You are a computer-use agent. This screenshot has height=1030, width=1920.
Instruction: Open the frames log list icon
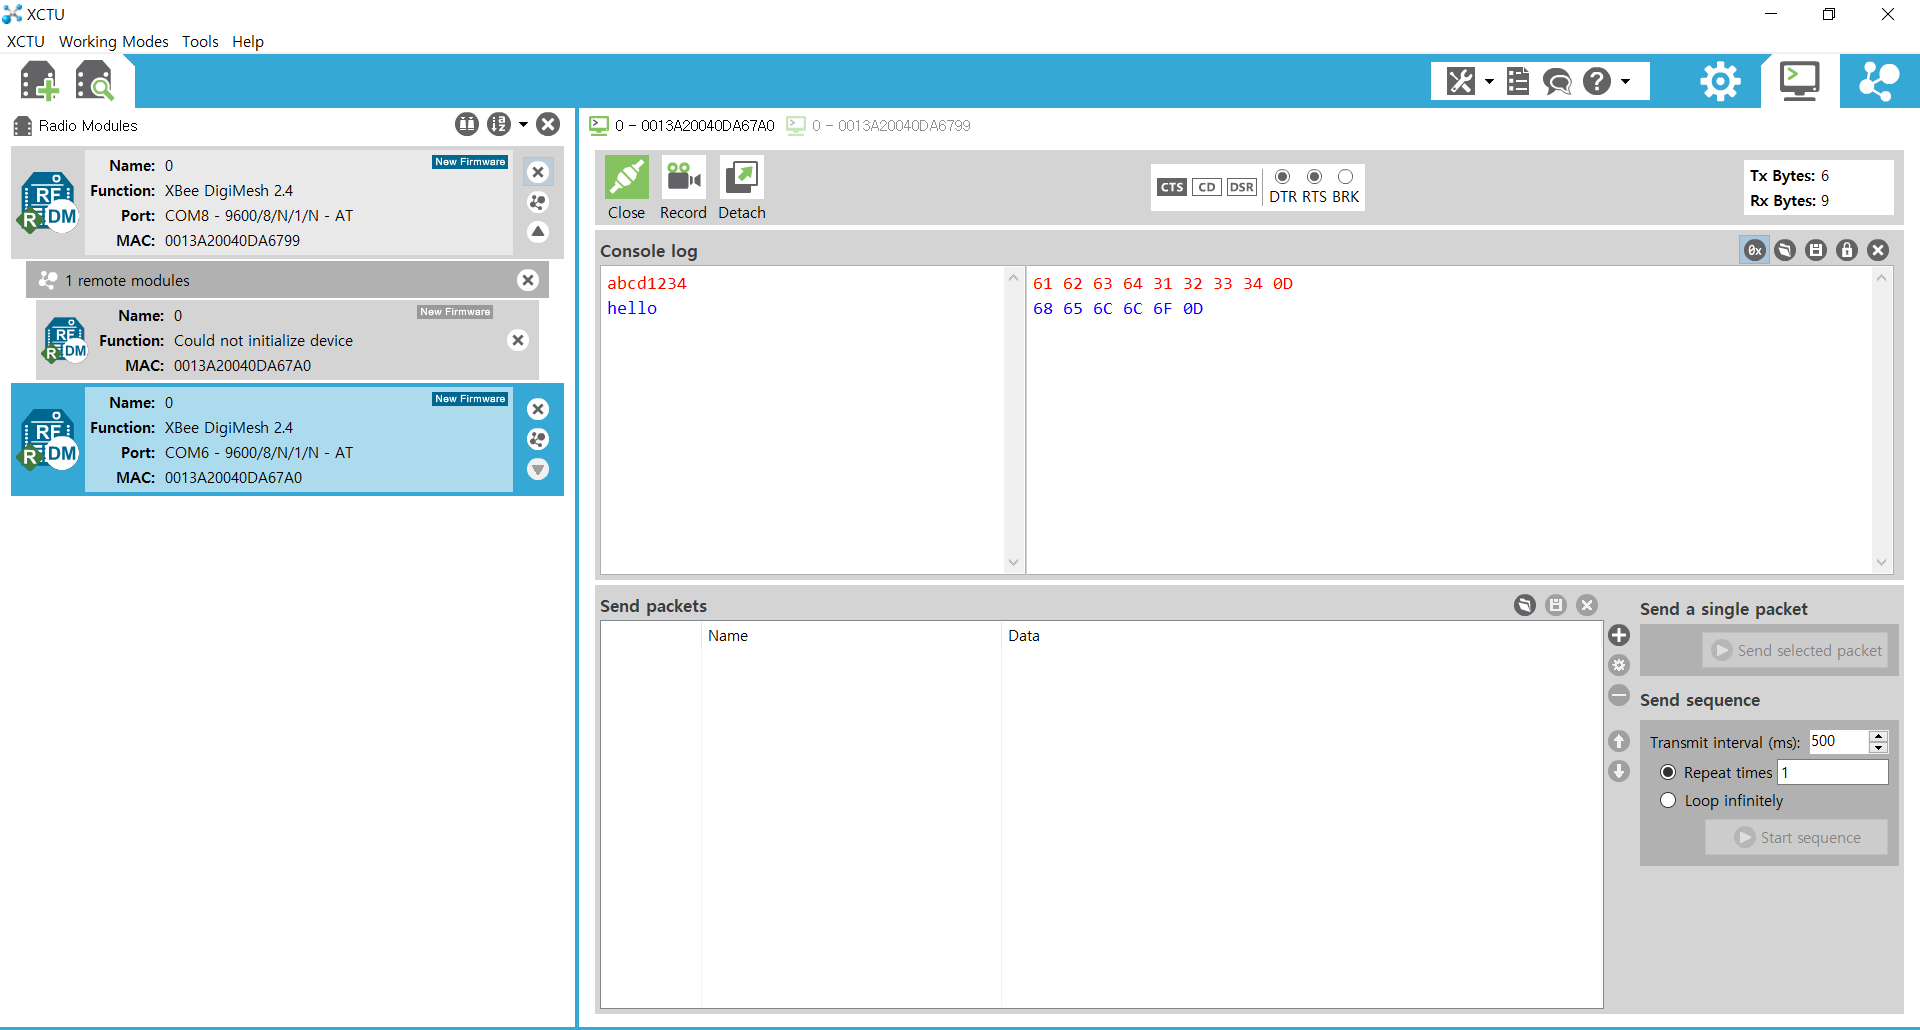[x=1518, y=81]
